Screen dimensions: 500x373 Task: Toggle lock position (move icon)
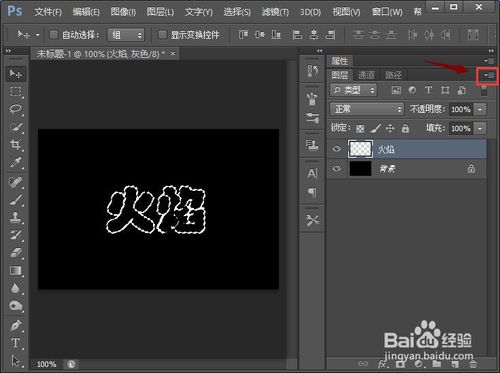[390, 128]
